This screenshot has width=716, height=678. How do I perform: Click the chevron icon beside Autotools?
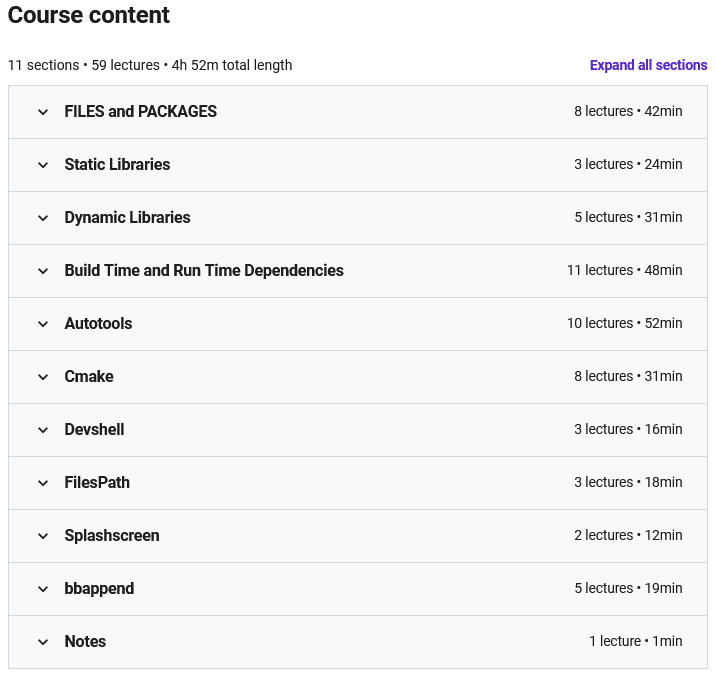(43, 324)
